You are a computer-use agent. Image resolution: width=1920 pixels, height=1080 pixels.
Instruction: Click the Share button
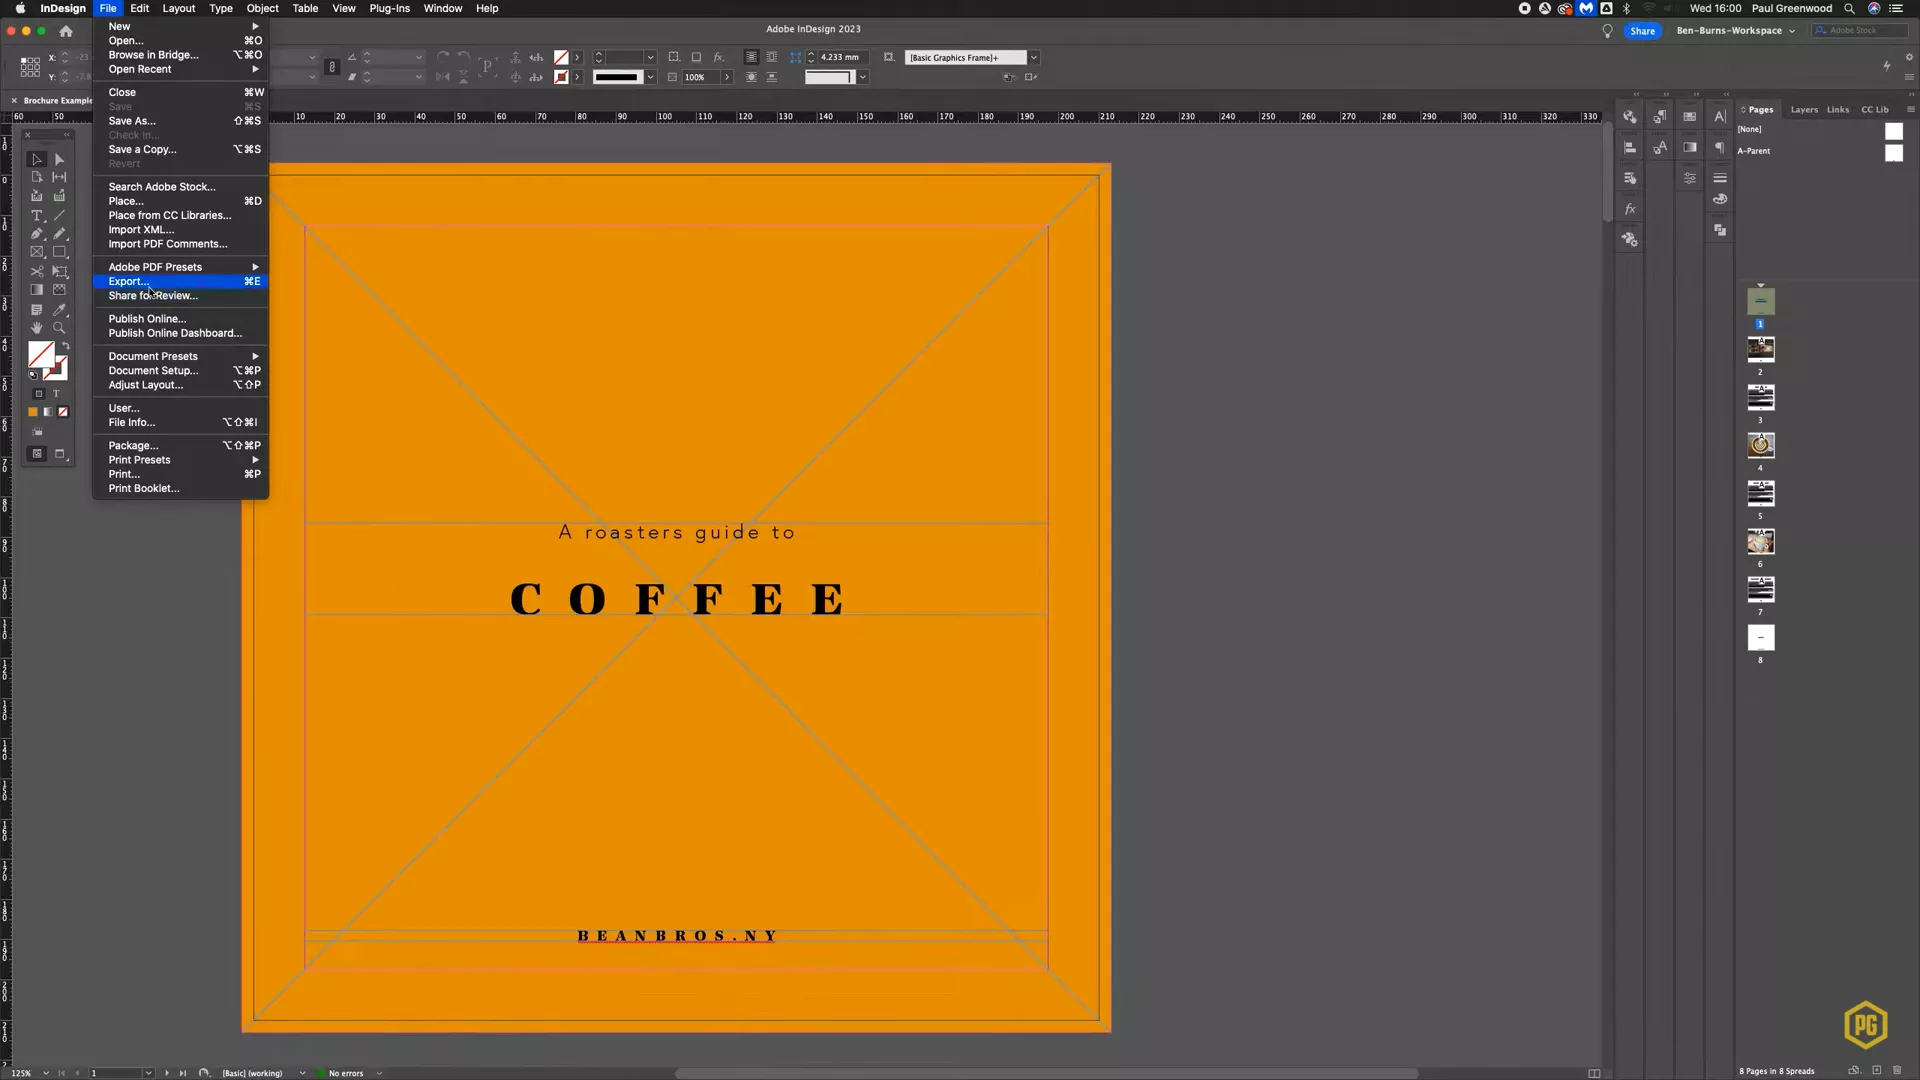[1643, 31]
